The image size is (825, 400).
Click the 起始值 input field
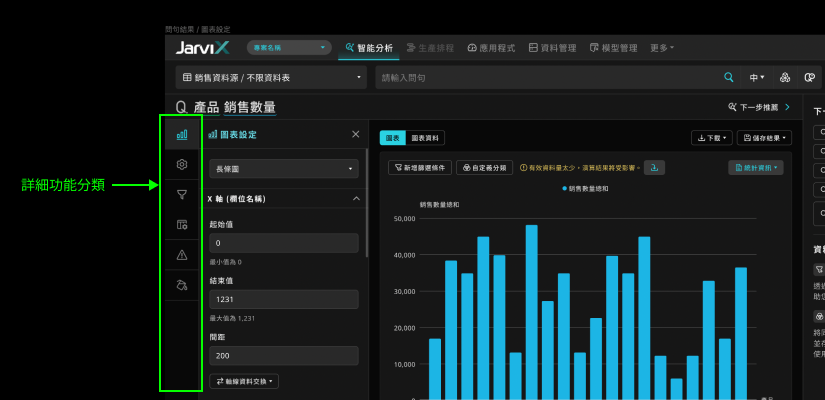click(284, 243)
